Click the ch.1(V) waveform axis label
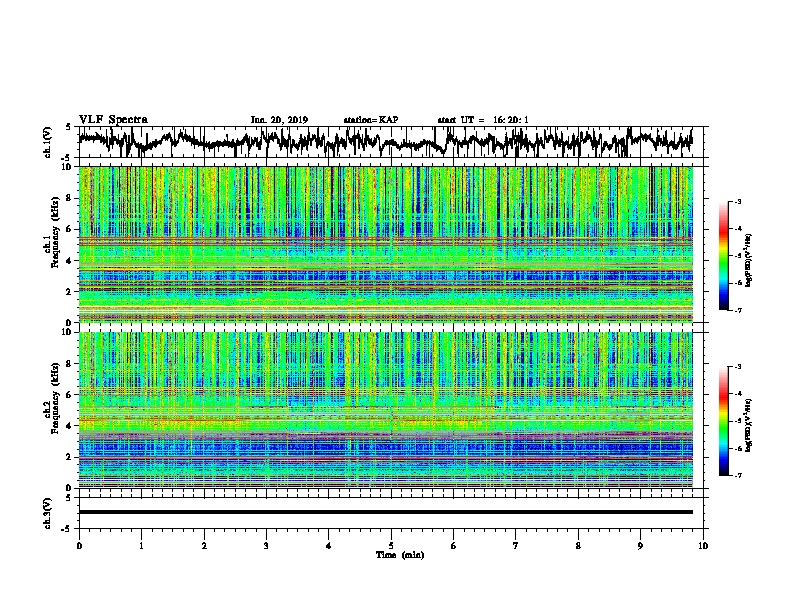792x612 pixels. (x=48, y=142)
